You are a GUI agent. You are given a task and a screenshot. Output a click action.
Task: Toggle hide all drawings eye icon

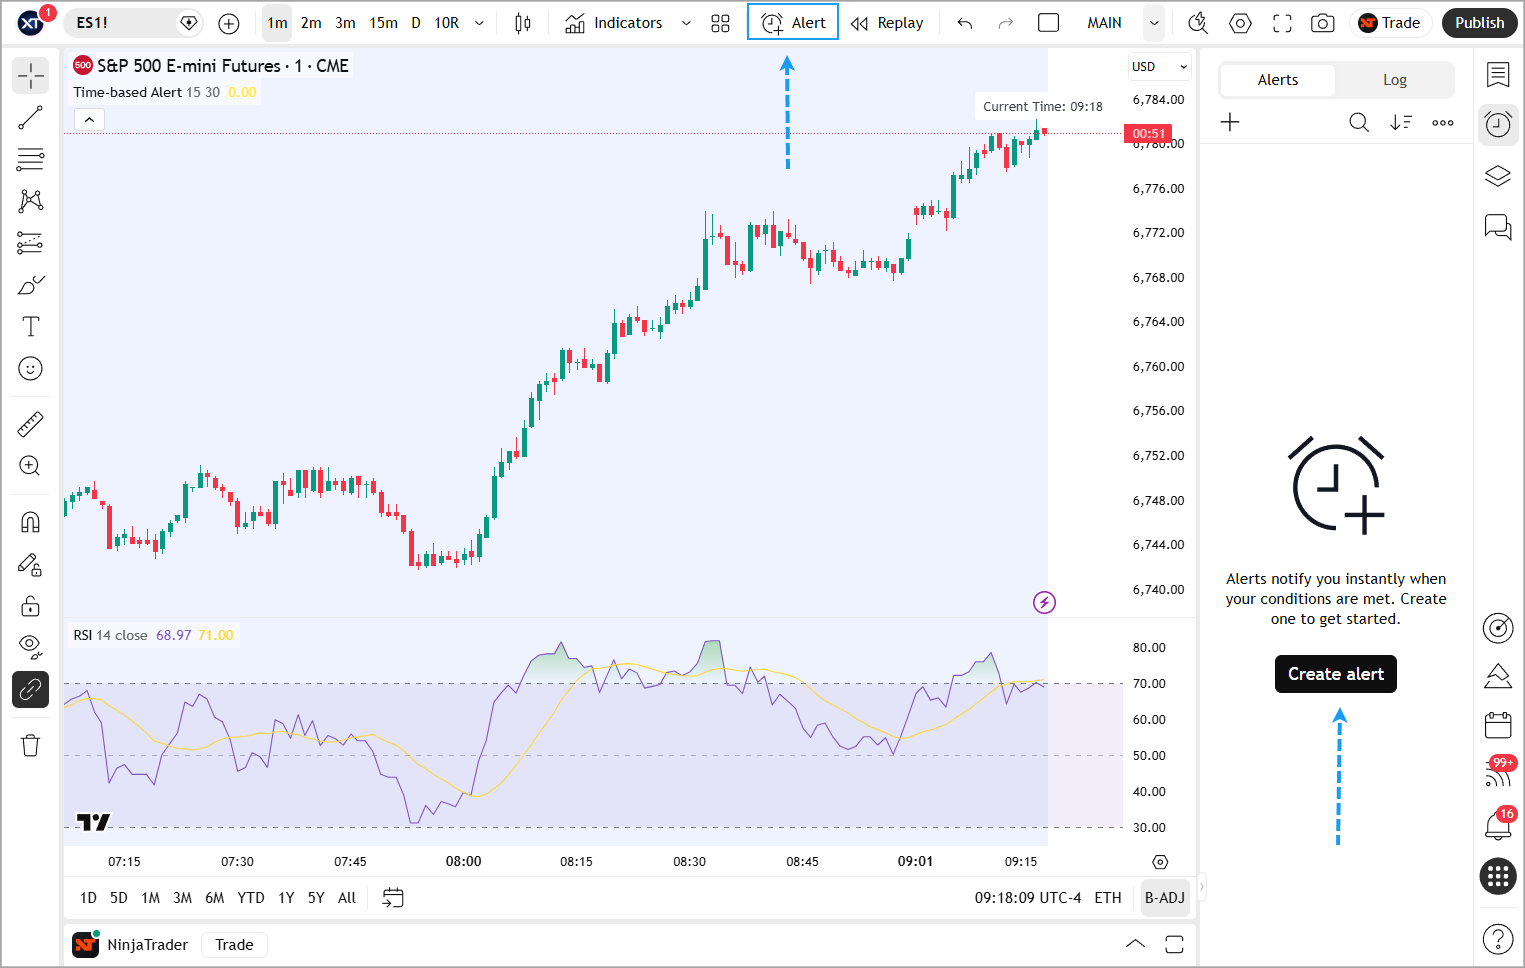click(30, 646)
